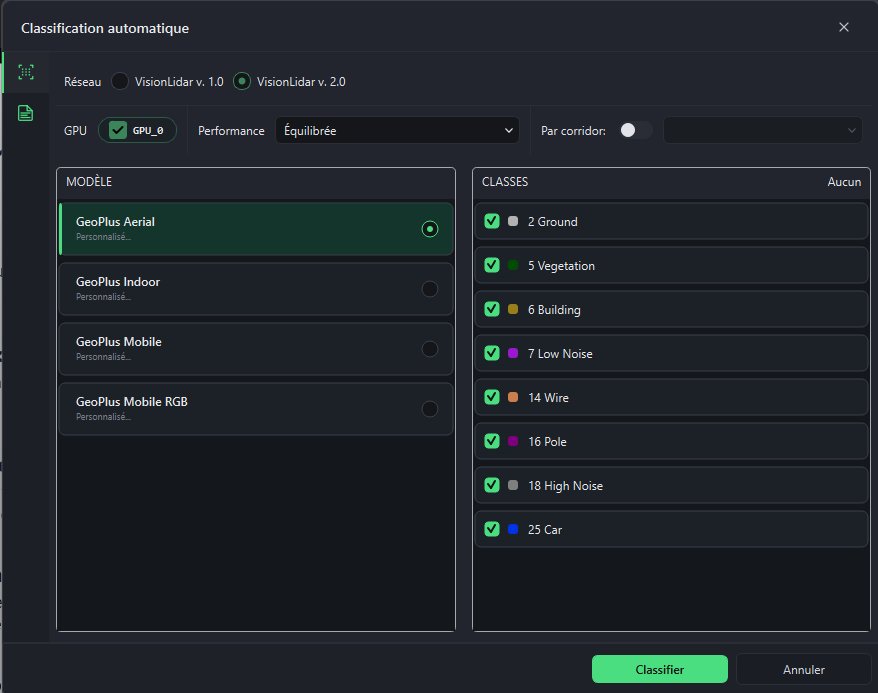This screenshot has height=693, width=878.
Task: Click Personnalisé under GeoPlus Indoor
Action: (x=104, y=297)
